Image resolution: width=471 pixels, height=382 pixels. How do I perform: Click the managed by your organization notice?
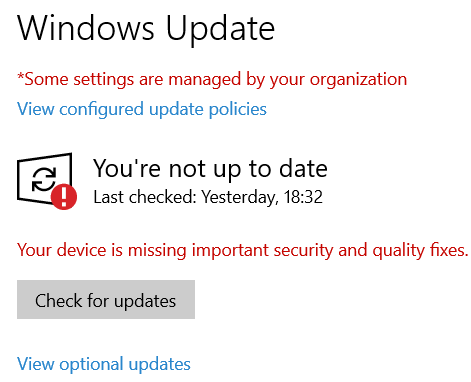212,79
